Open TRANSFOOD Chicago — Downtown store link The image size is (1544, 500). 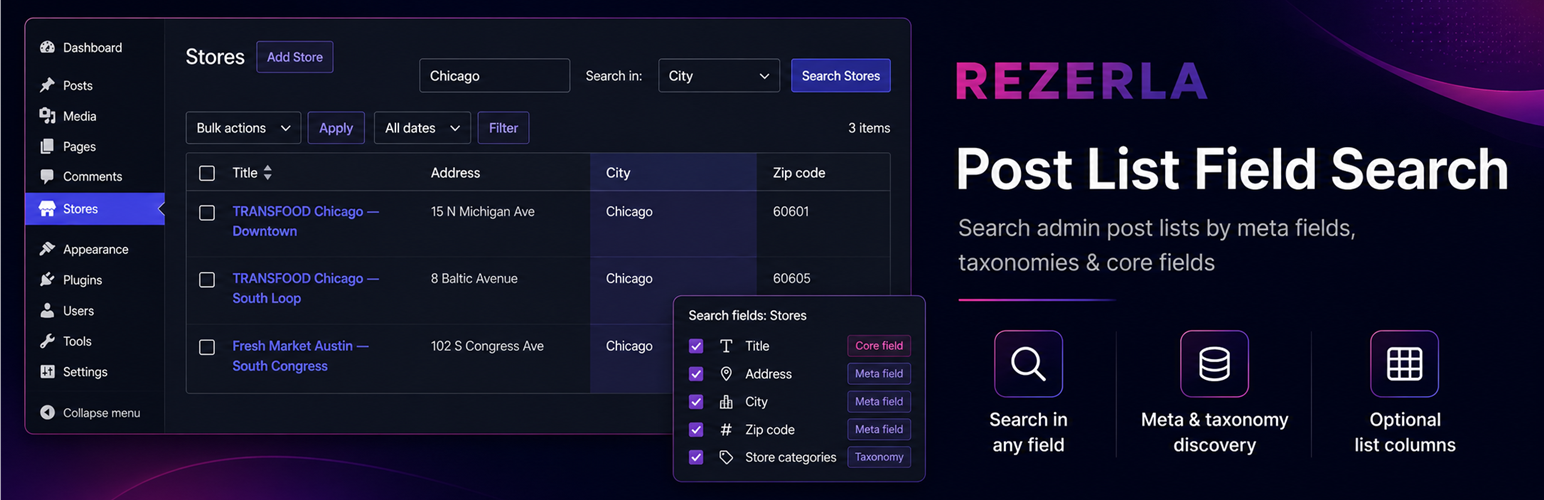[306, 221]
